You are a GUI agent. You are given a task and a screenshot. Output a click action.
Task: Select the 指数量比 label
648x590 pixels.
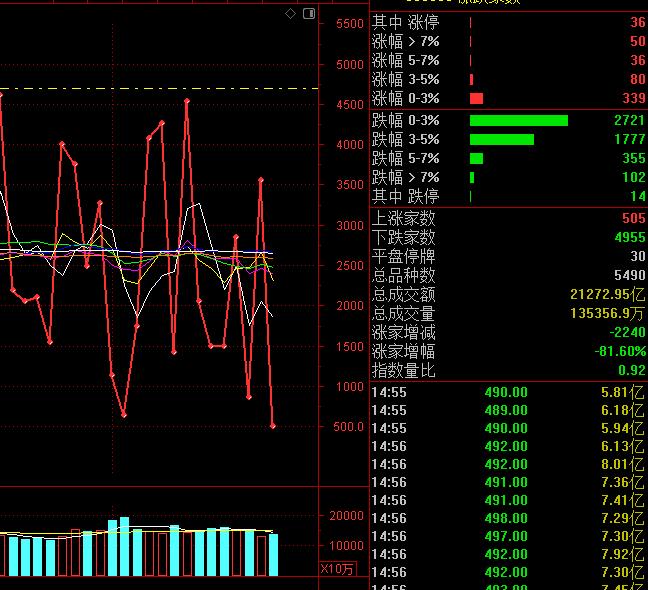[x=404, y=370]
